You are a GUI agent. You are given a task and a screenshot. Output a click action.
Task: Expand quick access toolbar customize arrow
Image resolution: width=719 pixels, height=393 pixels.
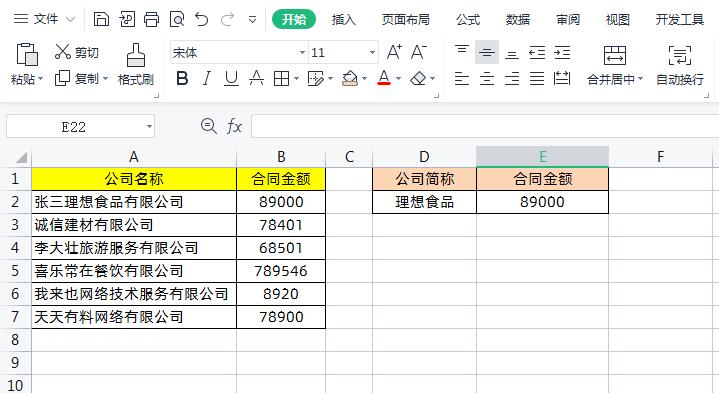pos(252,19)
